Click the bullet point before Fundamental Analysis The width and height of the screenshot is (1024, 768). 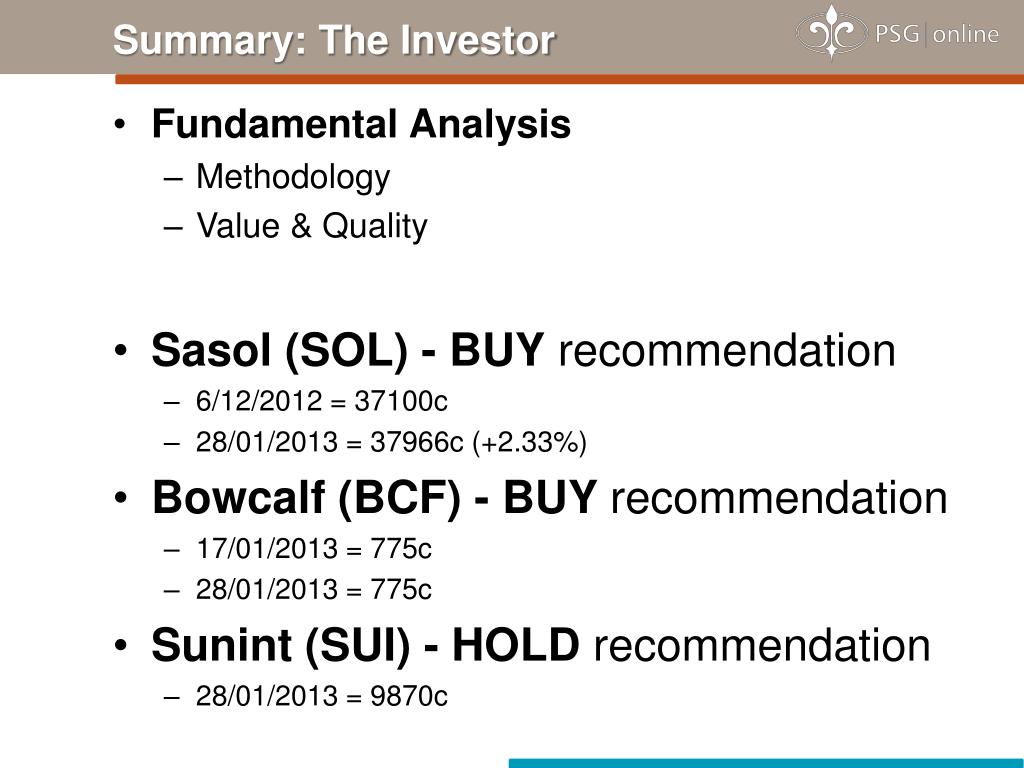(x=120, y=125)
